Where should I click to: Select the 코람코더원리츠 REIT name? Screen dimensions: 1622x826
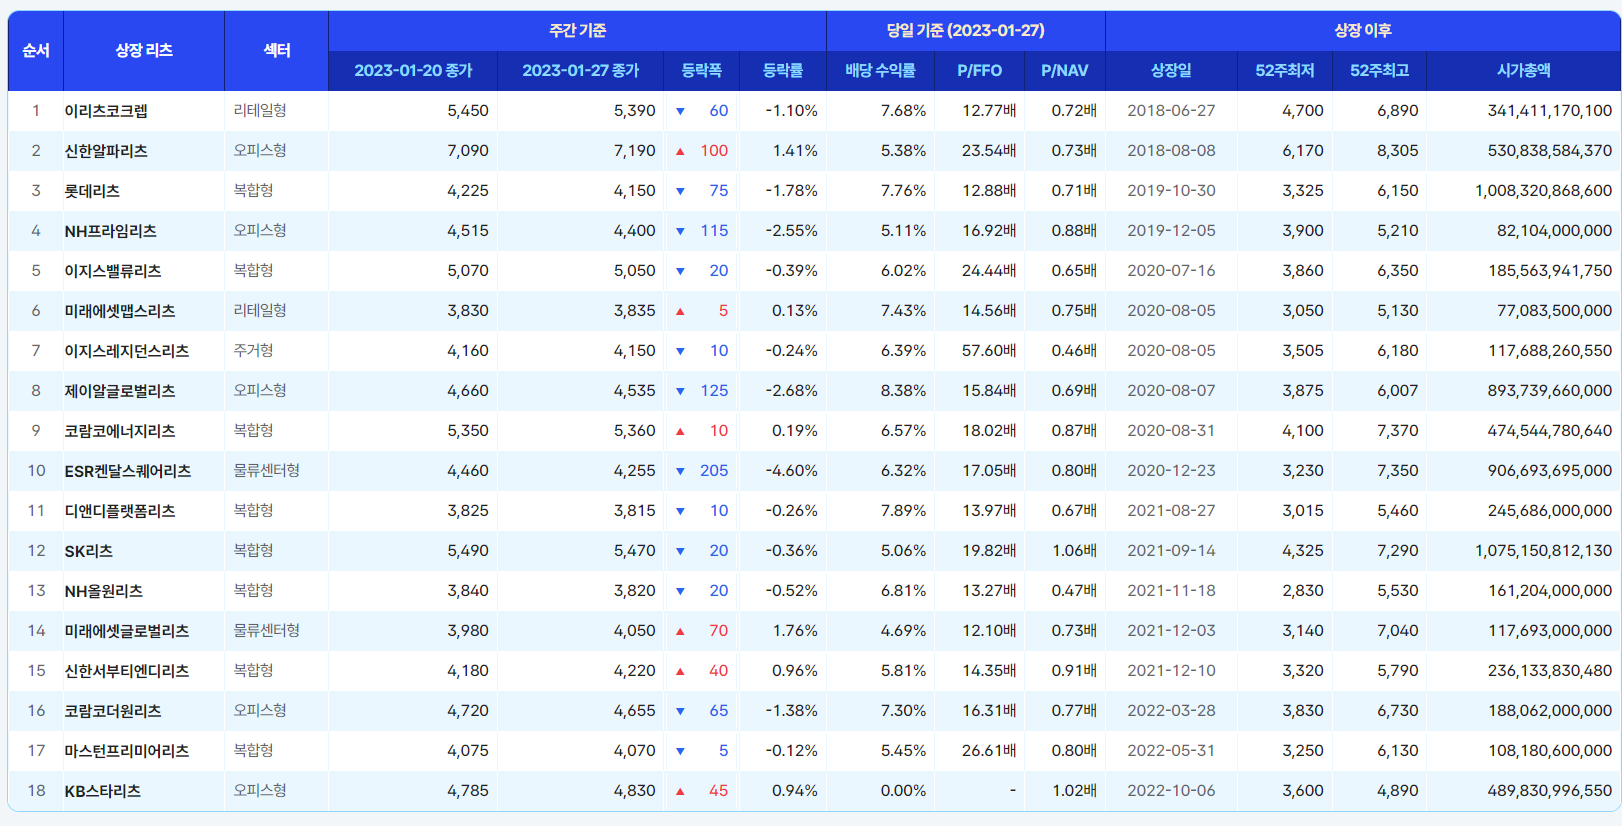113,711
